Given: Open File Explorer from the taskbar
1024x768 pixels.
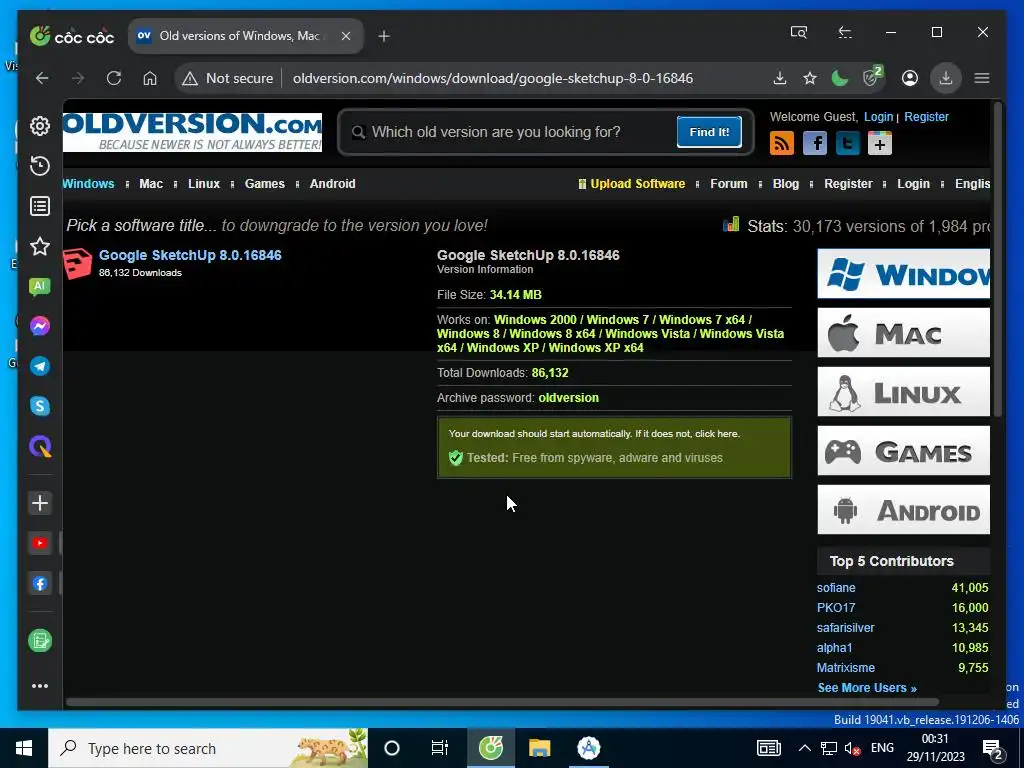Looking at the screenshot, I should point(539,748).
